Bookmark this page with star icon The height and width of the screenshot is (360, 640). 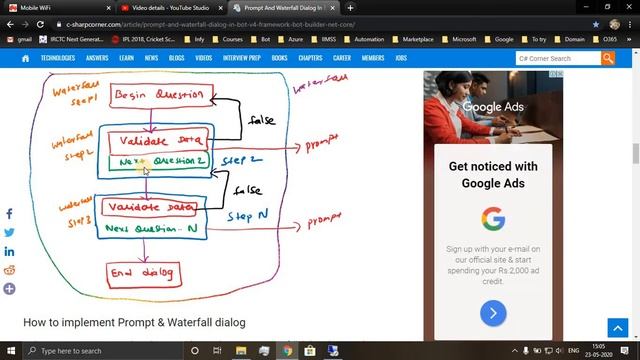coord(596,24)
